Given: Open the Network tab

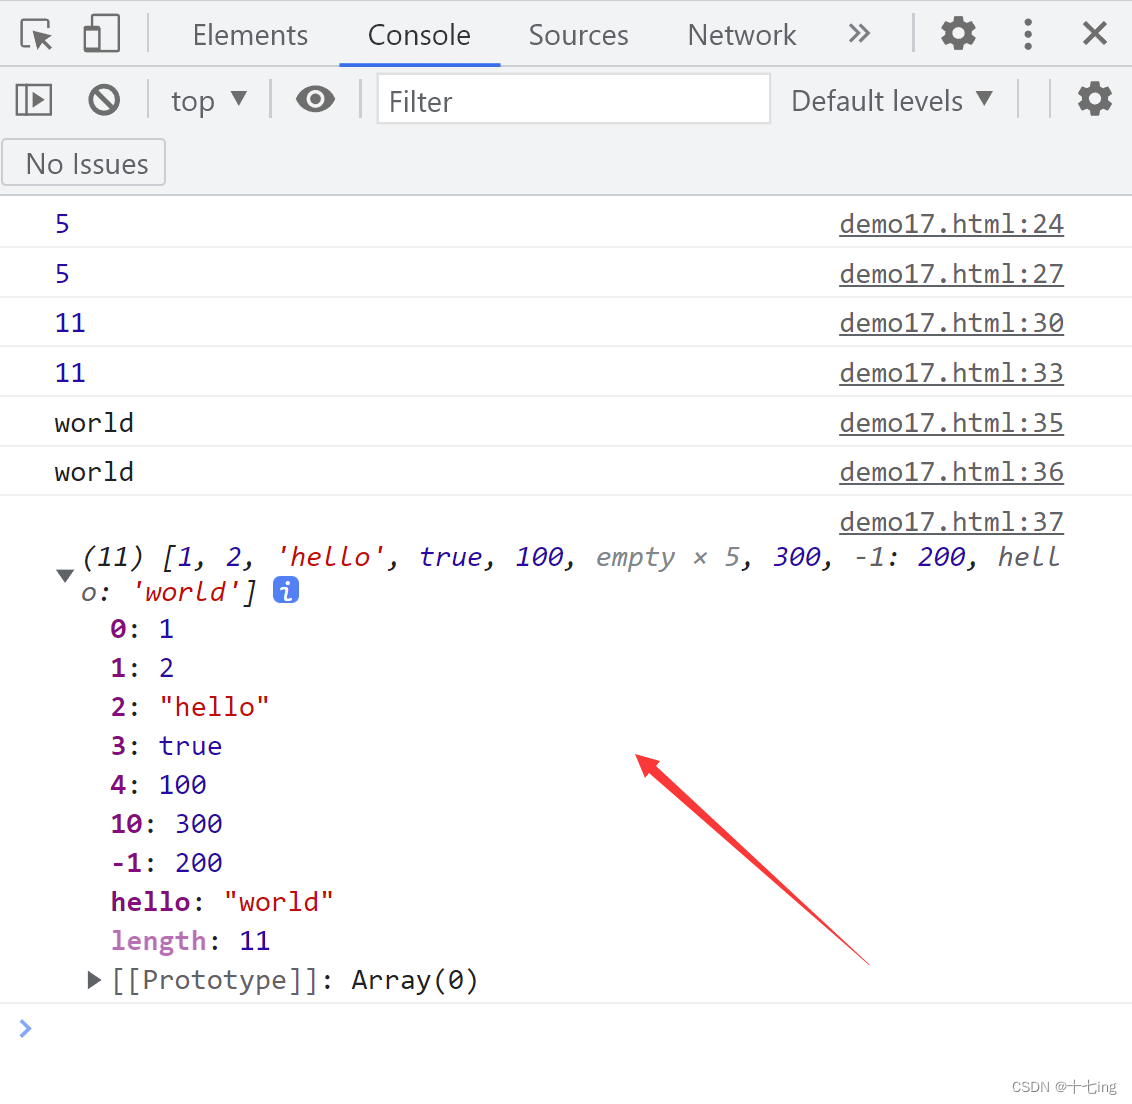Looking at the screenshot, I should [x=741, y=35].
